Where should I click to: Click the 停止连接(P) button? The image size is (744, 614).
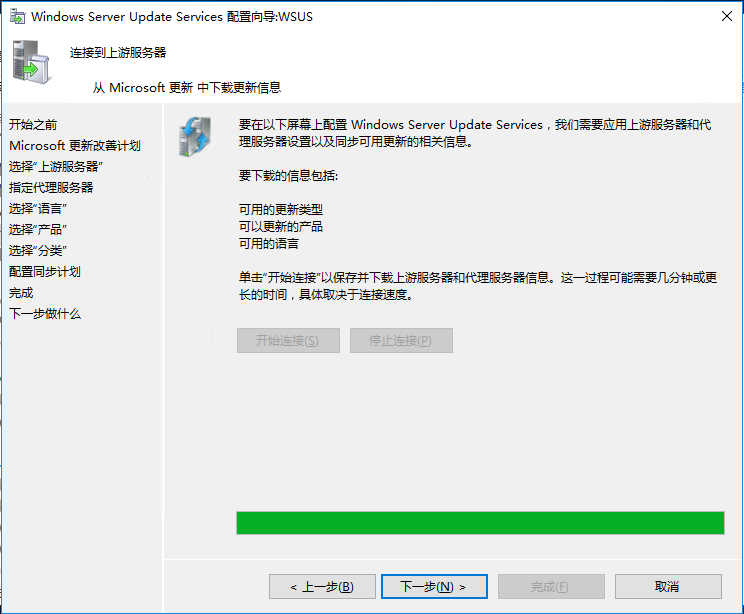(x=401, y=341)
